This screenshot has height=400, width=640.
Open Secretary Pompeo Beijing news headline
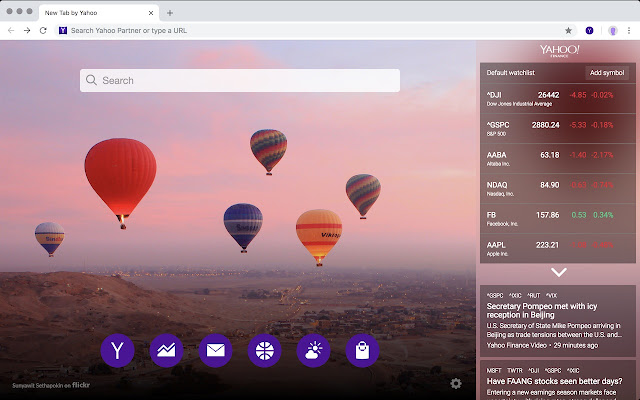(542, 311)
